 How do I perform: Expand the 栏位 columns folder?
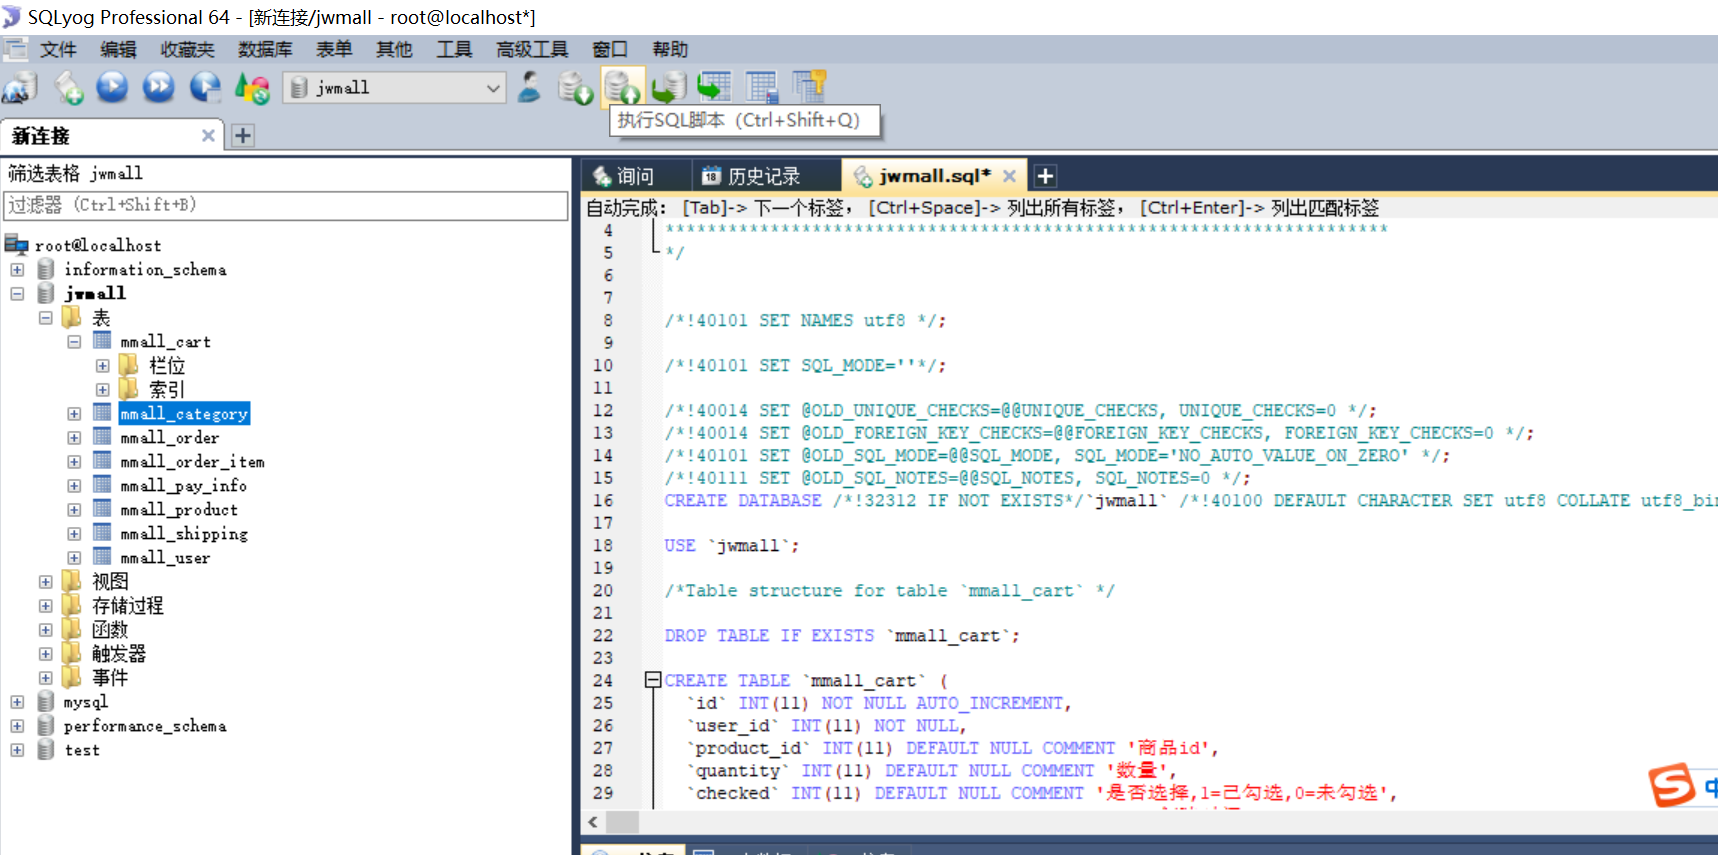pos(102,365)
